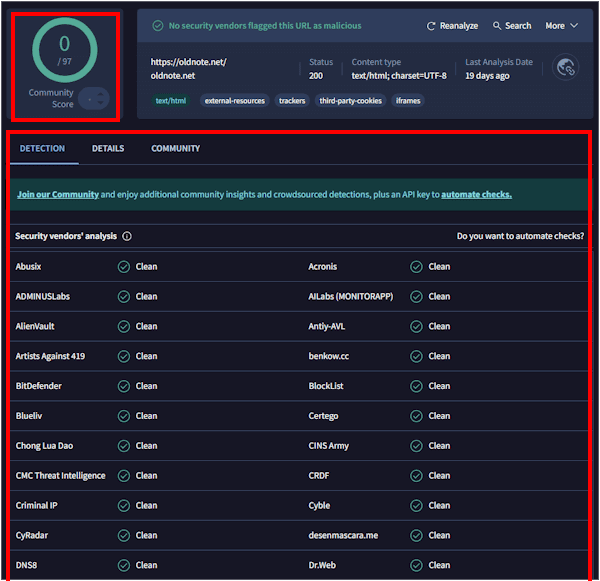Click the Clean check icon for desenmascara.me
600x581 pixels.
[x=416, y=535]
